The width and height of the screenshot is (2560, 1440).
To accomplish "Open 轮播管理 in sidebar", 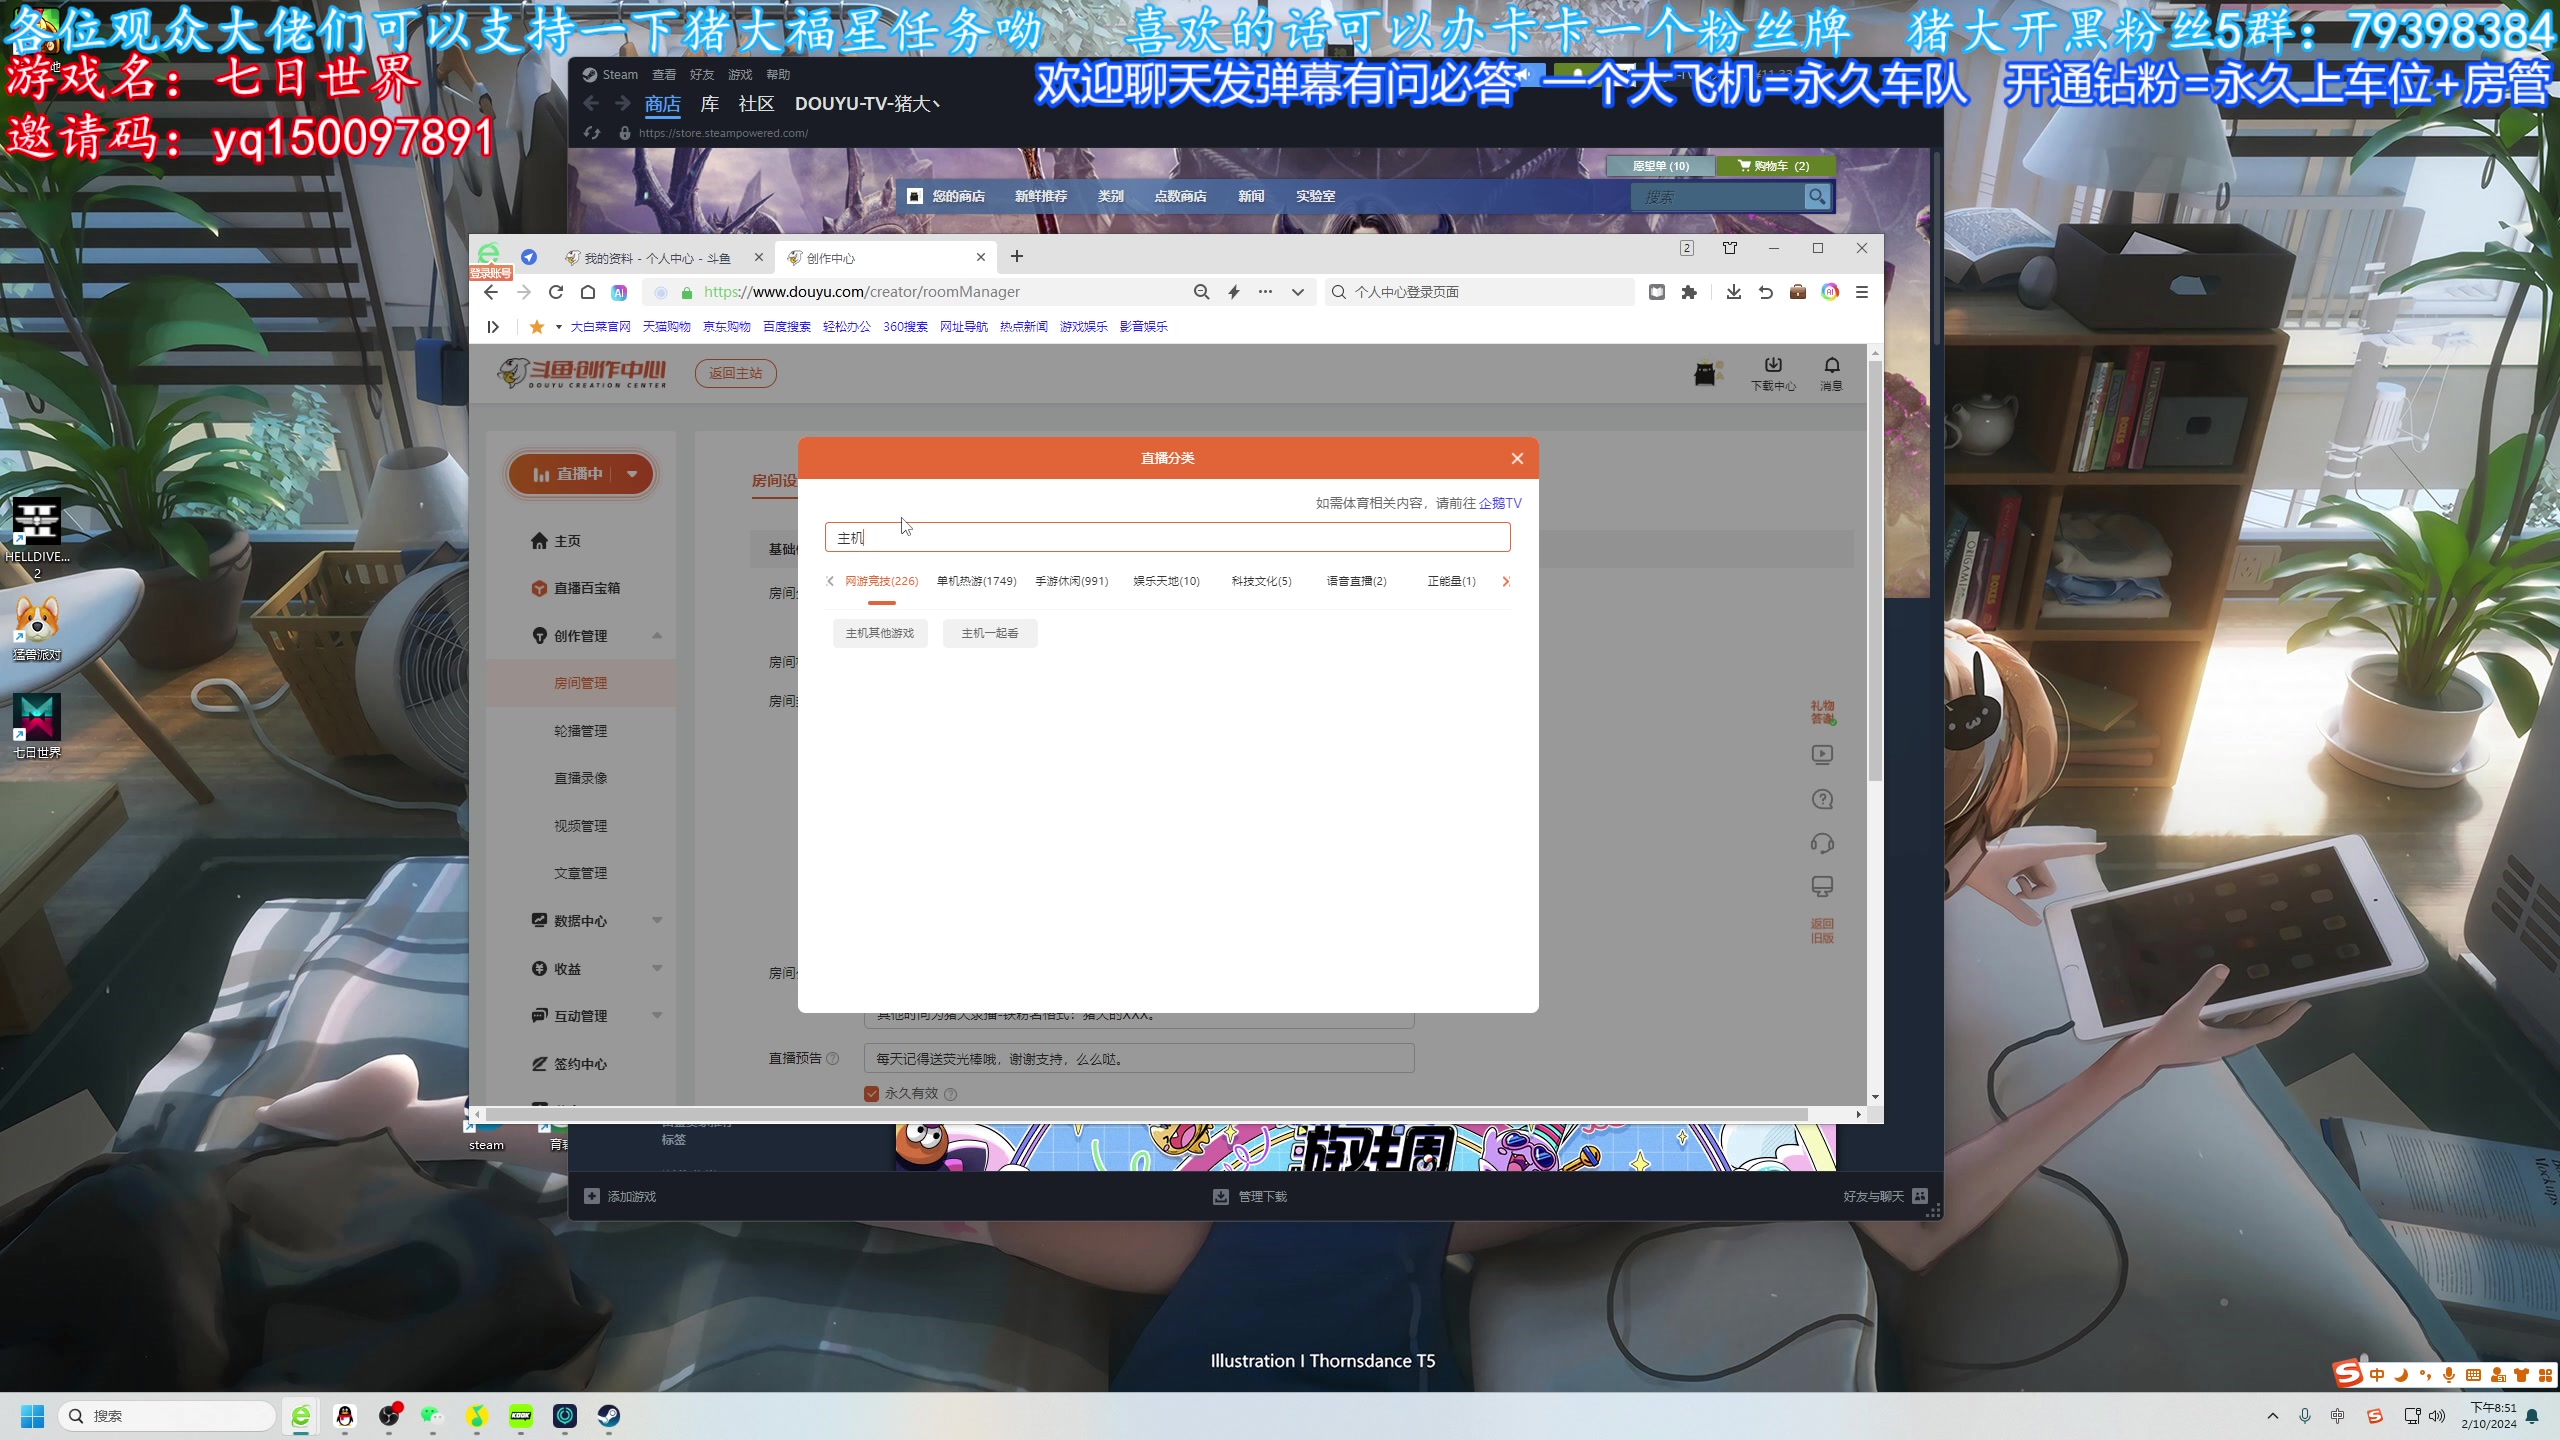I will 581,731.
